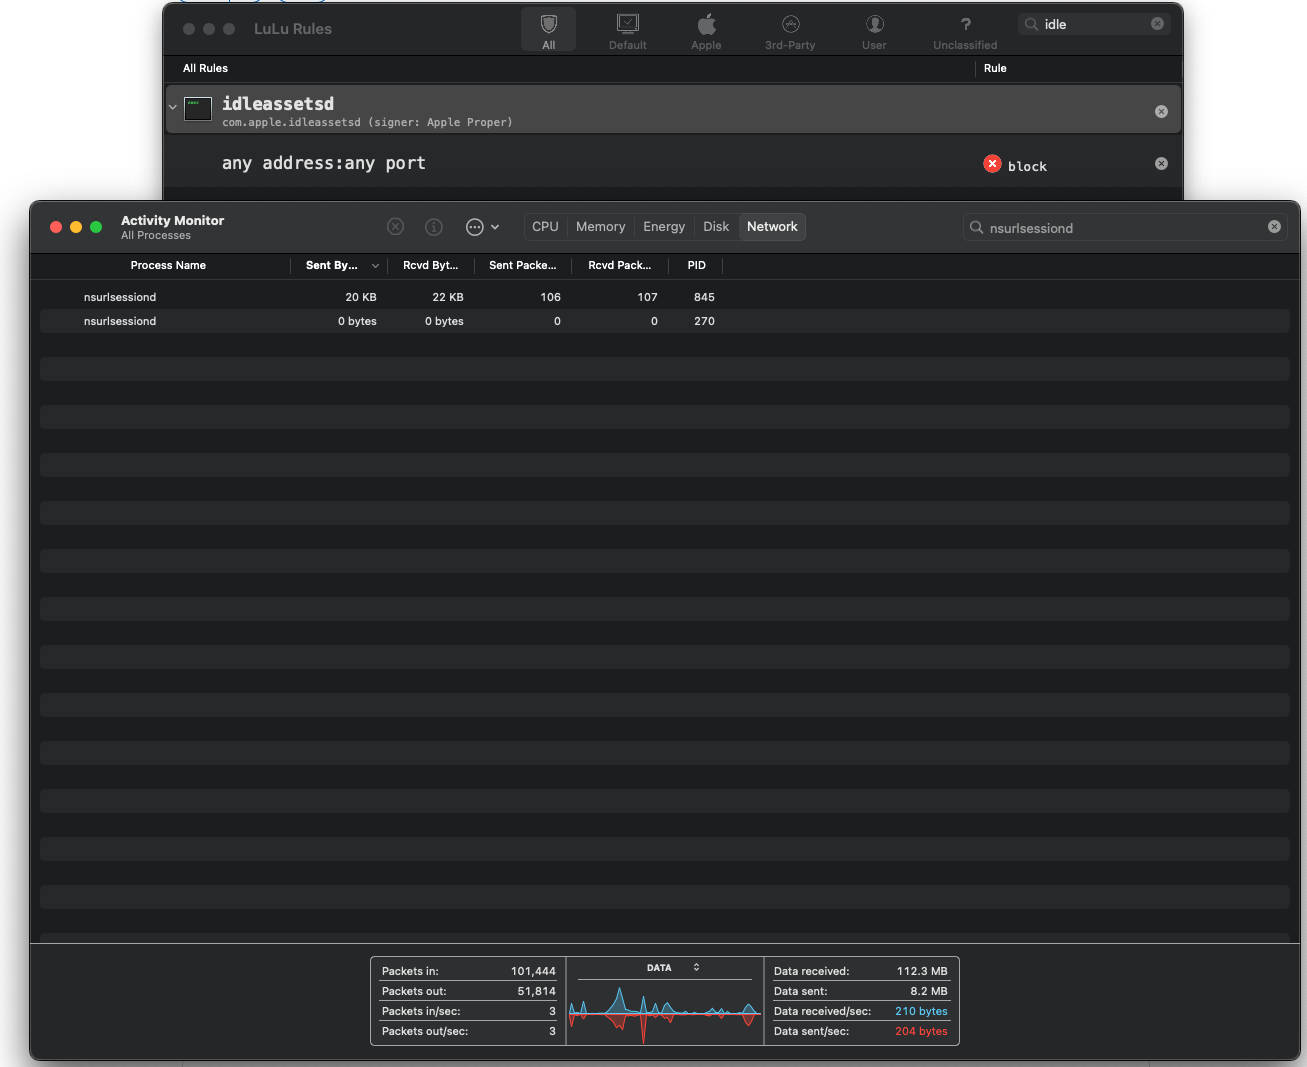Select the nsurlsessiond process with PID 845
Viewport: 1307px width, 1067px height.
tap(665, 297)
